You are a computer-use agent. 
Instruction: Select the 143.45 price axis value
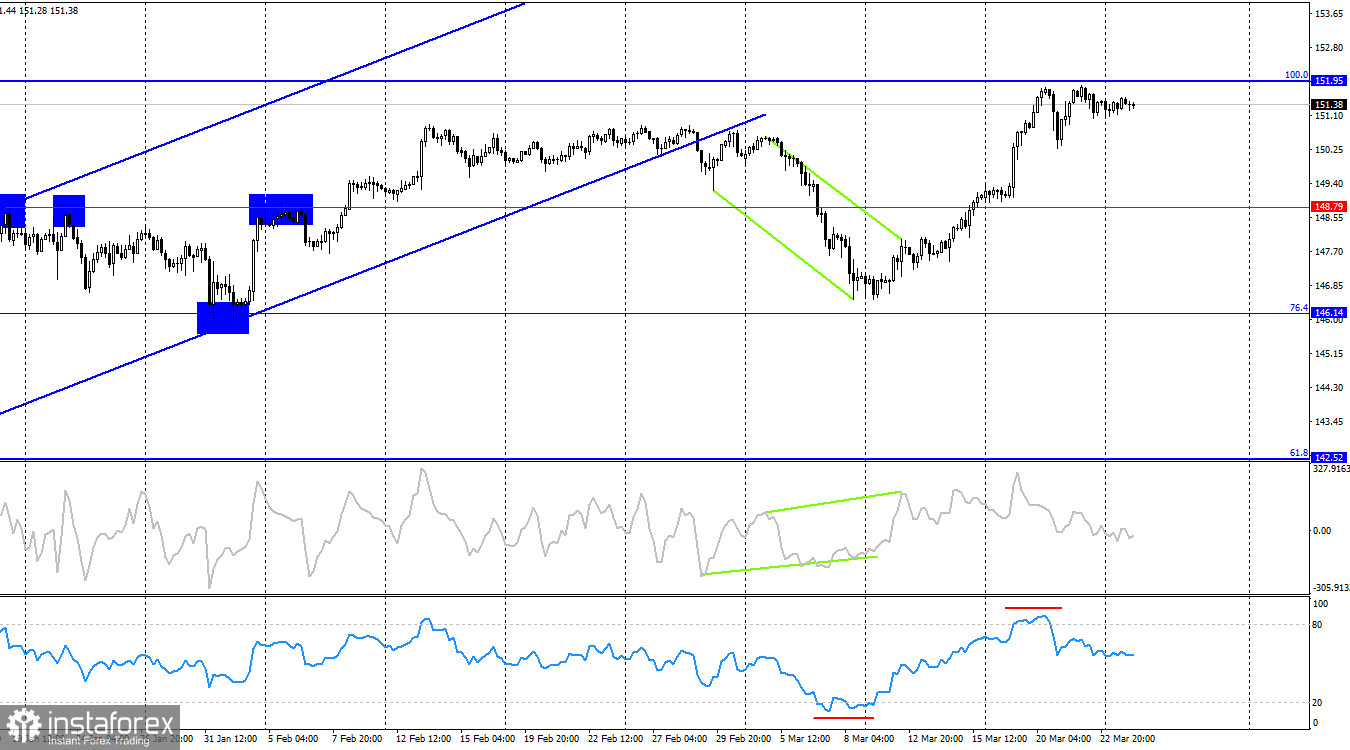[1329, 422]
